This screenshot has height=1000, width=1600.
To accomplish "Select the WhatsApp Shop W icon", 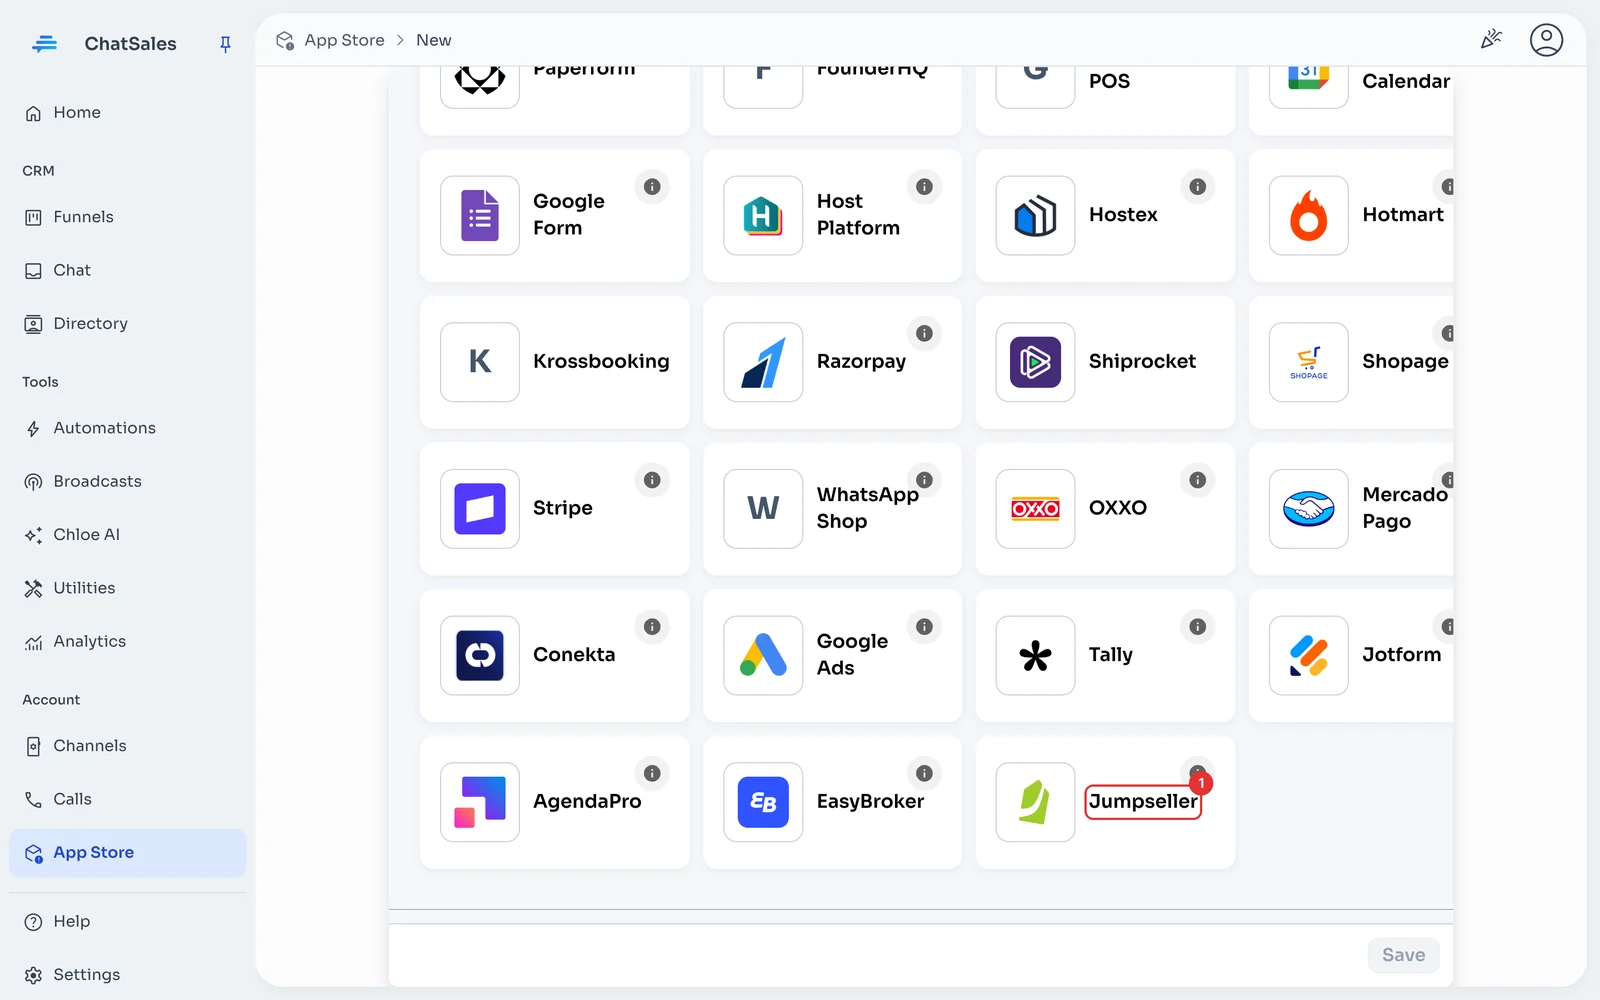I will [763, 508].
